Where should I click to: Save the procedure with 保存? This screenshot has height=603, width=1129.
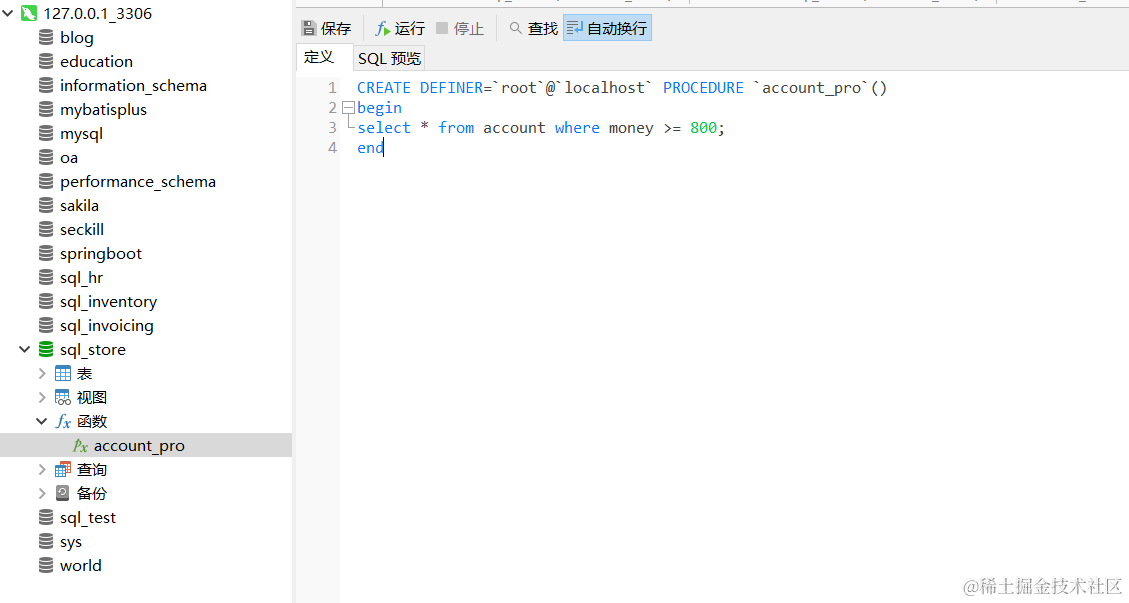tap(327, 28)
